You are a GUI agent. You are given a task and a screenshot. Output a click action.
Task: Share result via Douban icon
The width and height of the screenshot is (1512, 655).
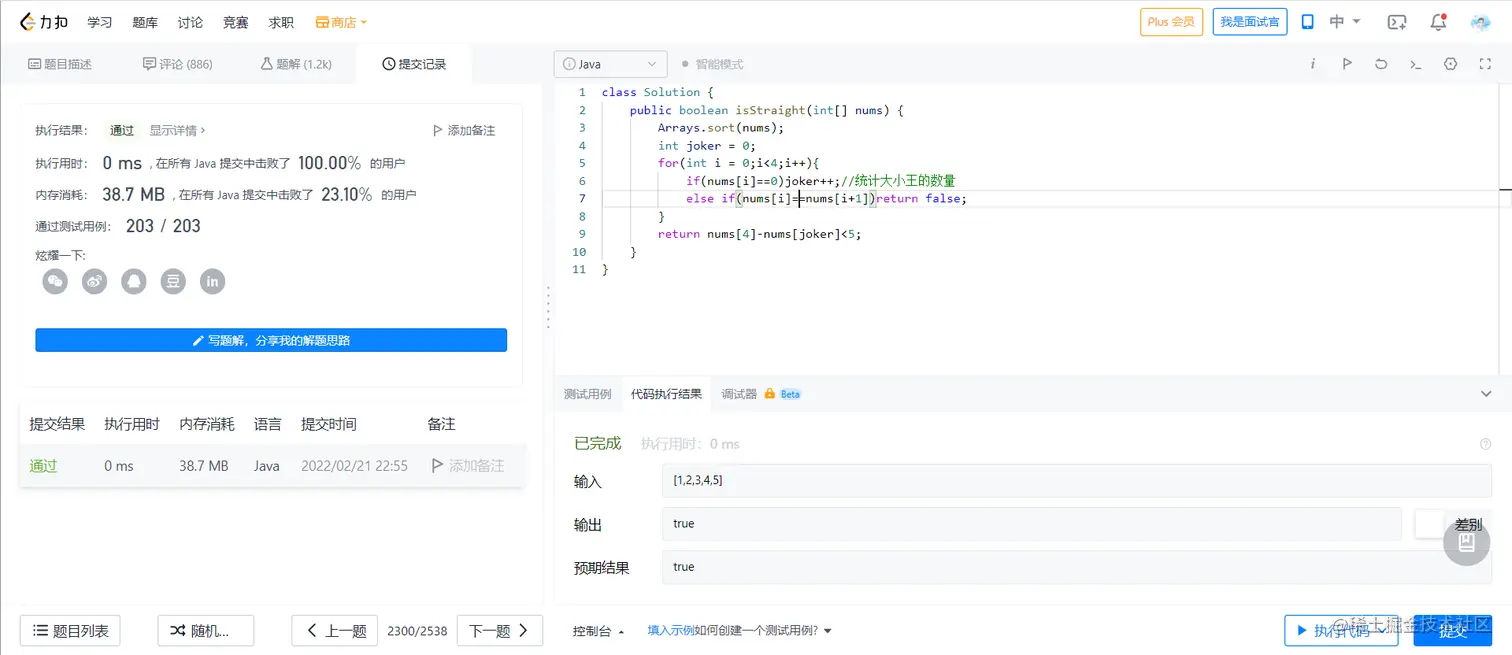(173, 282)
